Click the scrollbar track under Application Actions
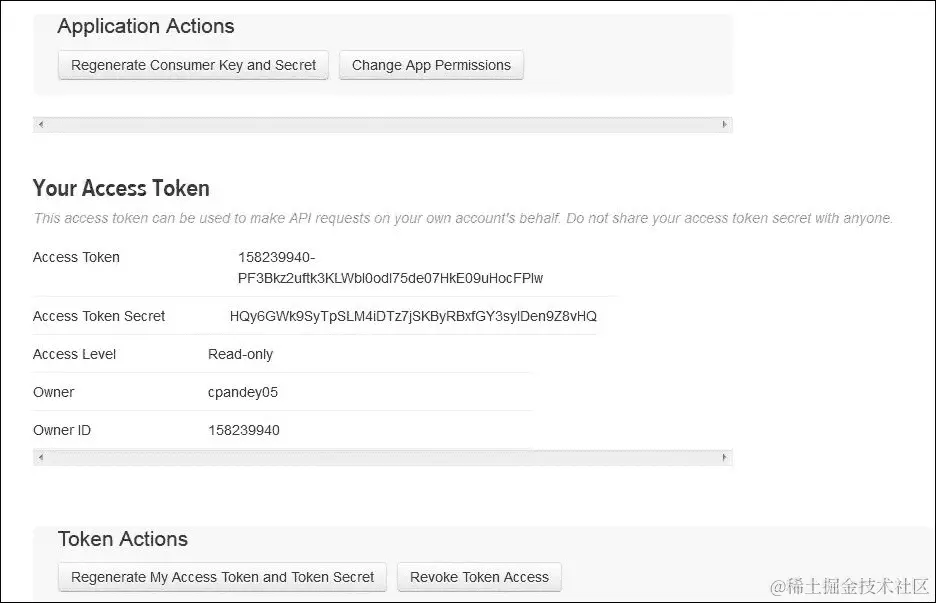Viewport: 936px width, 603px height. tap(382, 125)
